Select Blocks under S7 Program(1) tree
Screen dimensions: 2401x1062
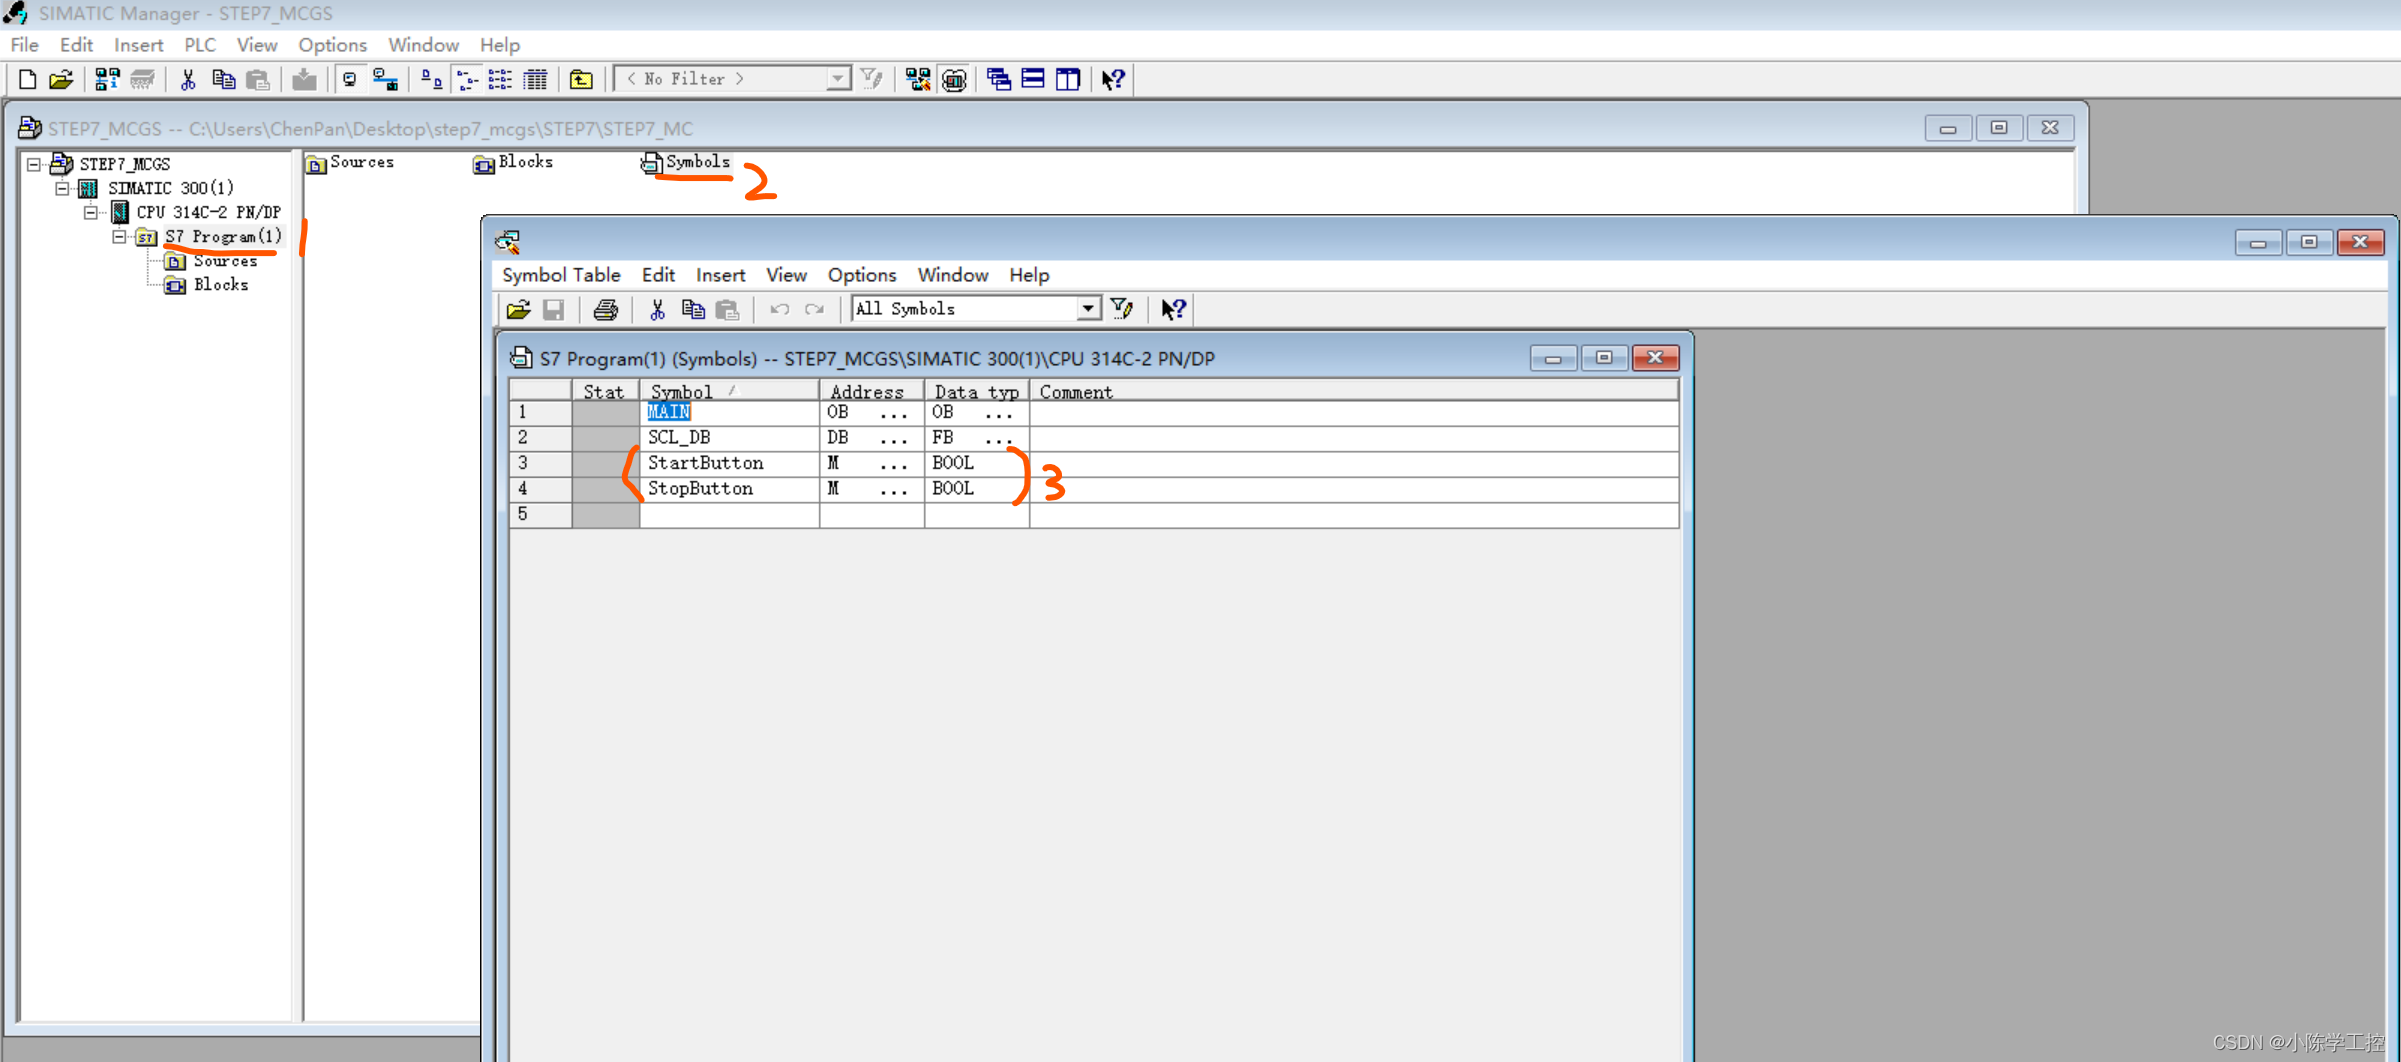[221, 285]
